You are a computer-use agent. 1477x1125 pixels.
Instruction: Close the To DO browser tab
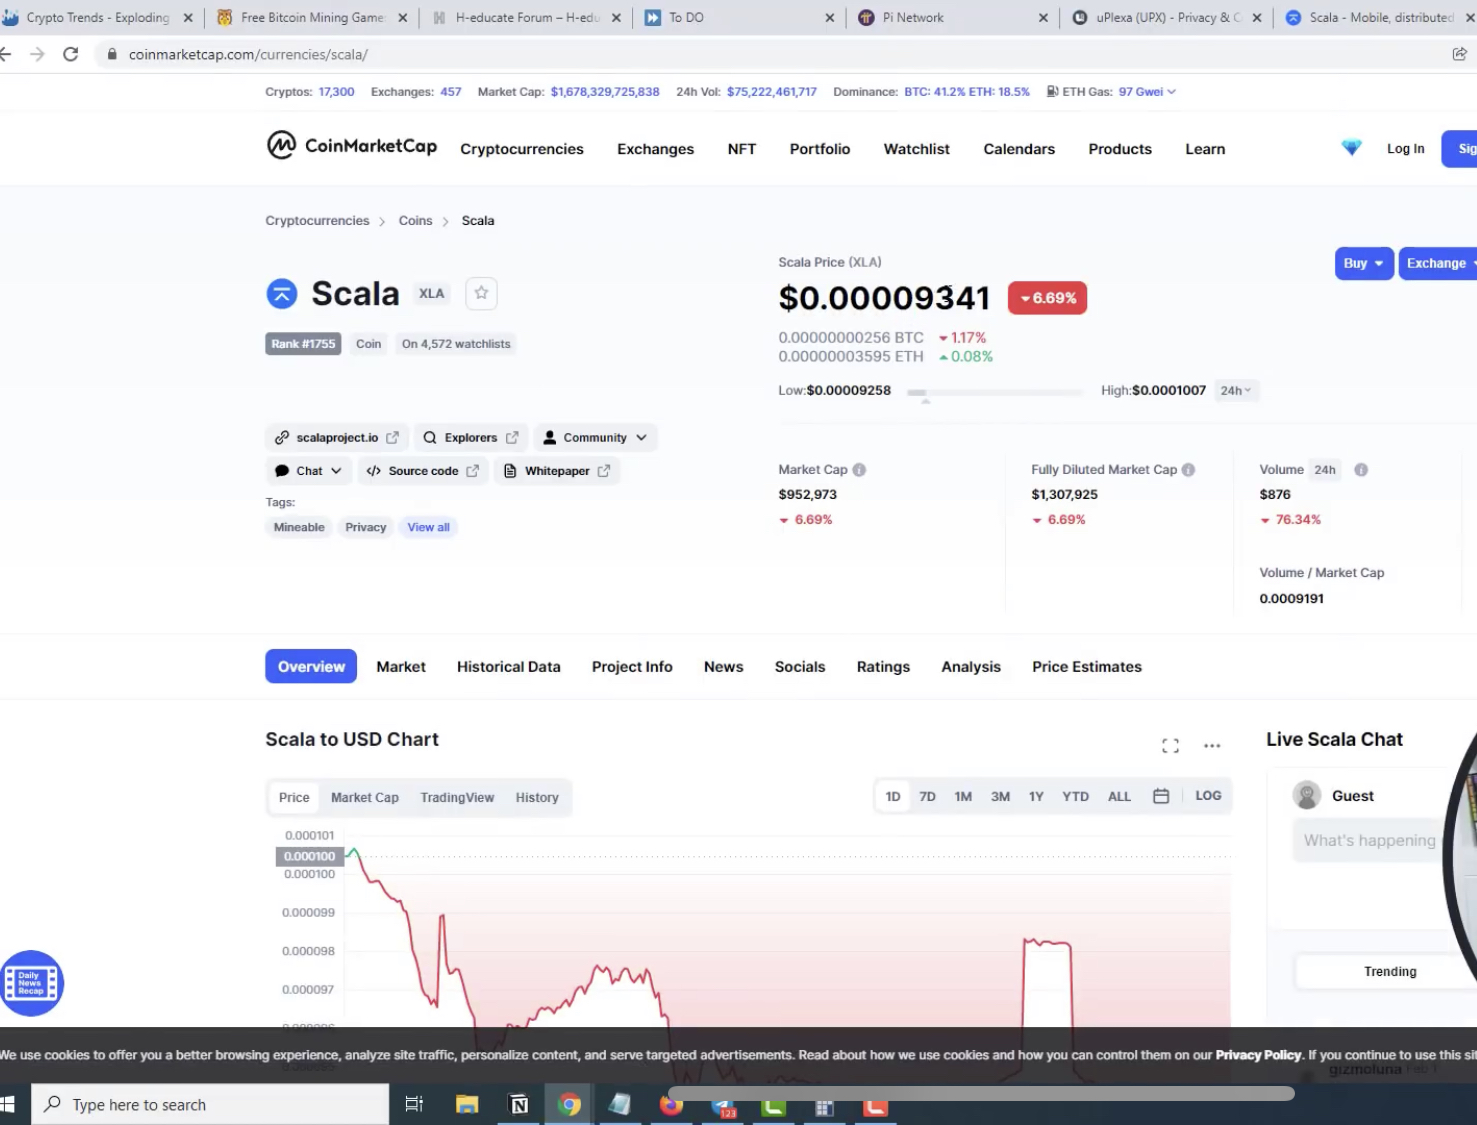pyautogui.click(x=829, y=18)
